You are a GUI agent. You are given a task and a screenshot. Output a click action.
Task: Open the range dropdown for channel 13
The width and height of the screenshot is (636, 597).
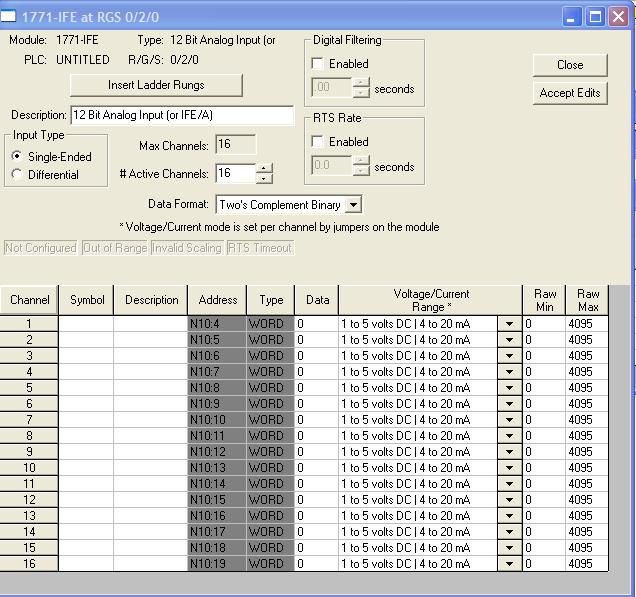tap(509, 515)
